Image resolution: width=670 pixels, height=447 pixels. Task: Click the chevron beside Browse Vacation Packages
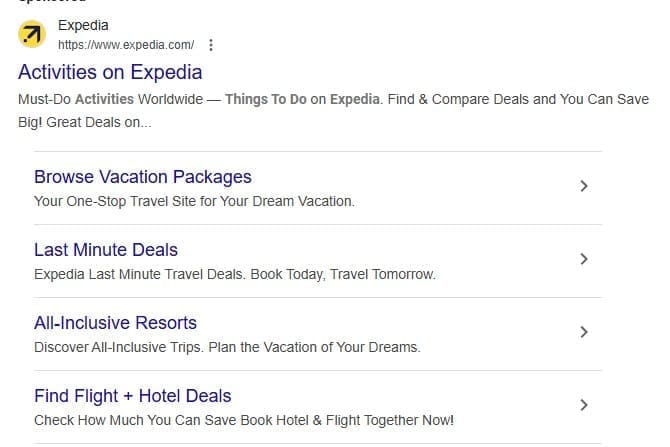tap(584, 187)
